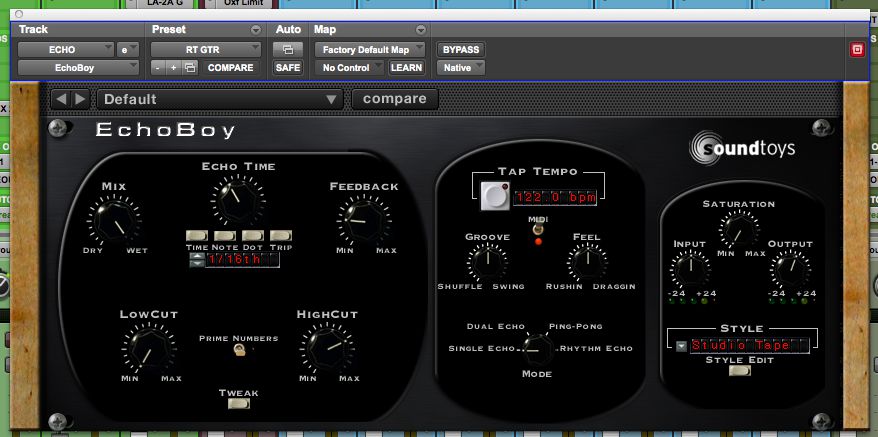Click the Soundtoys logo
This screenshot has height=437, width=878.
tap(742, 148)
